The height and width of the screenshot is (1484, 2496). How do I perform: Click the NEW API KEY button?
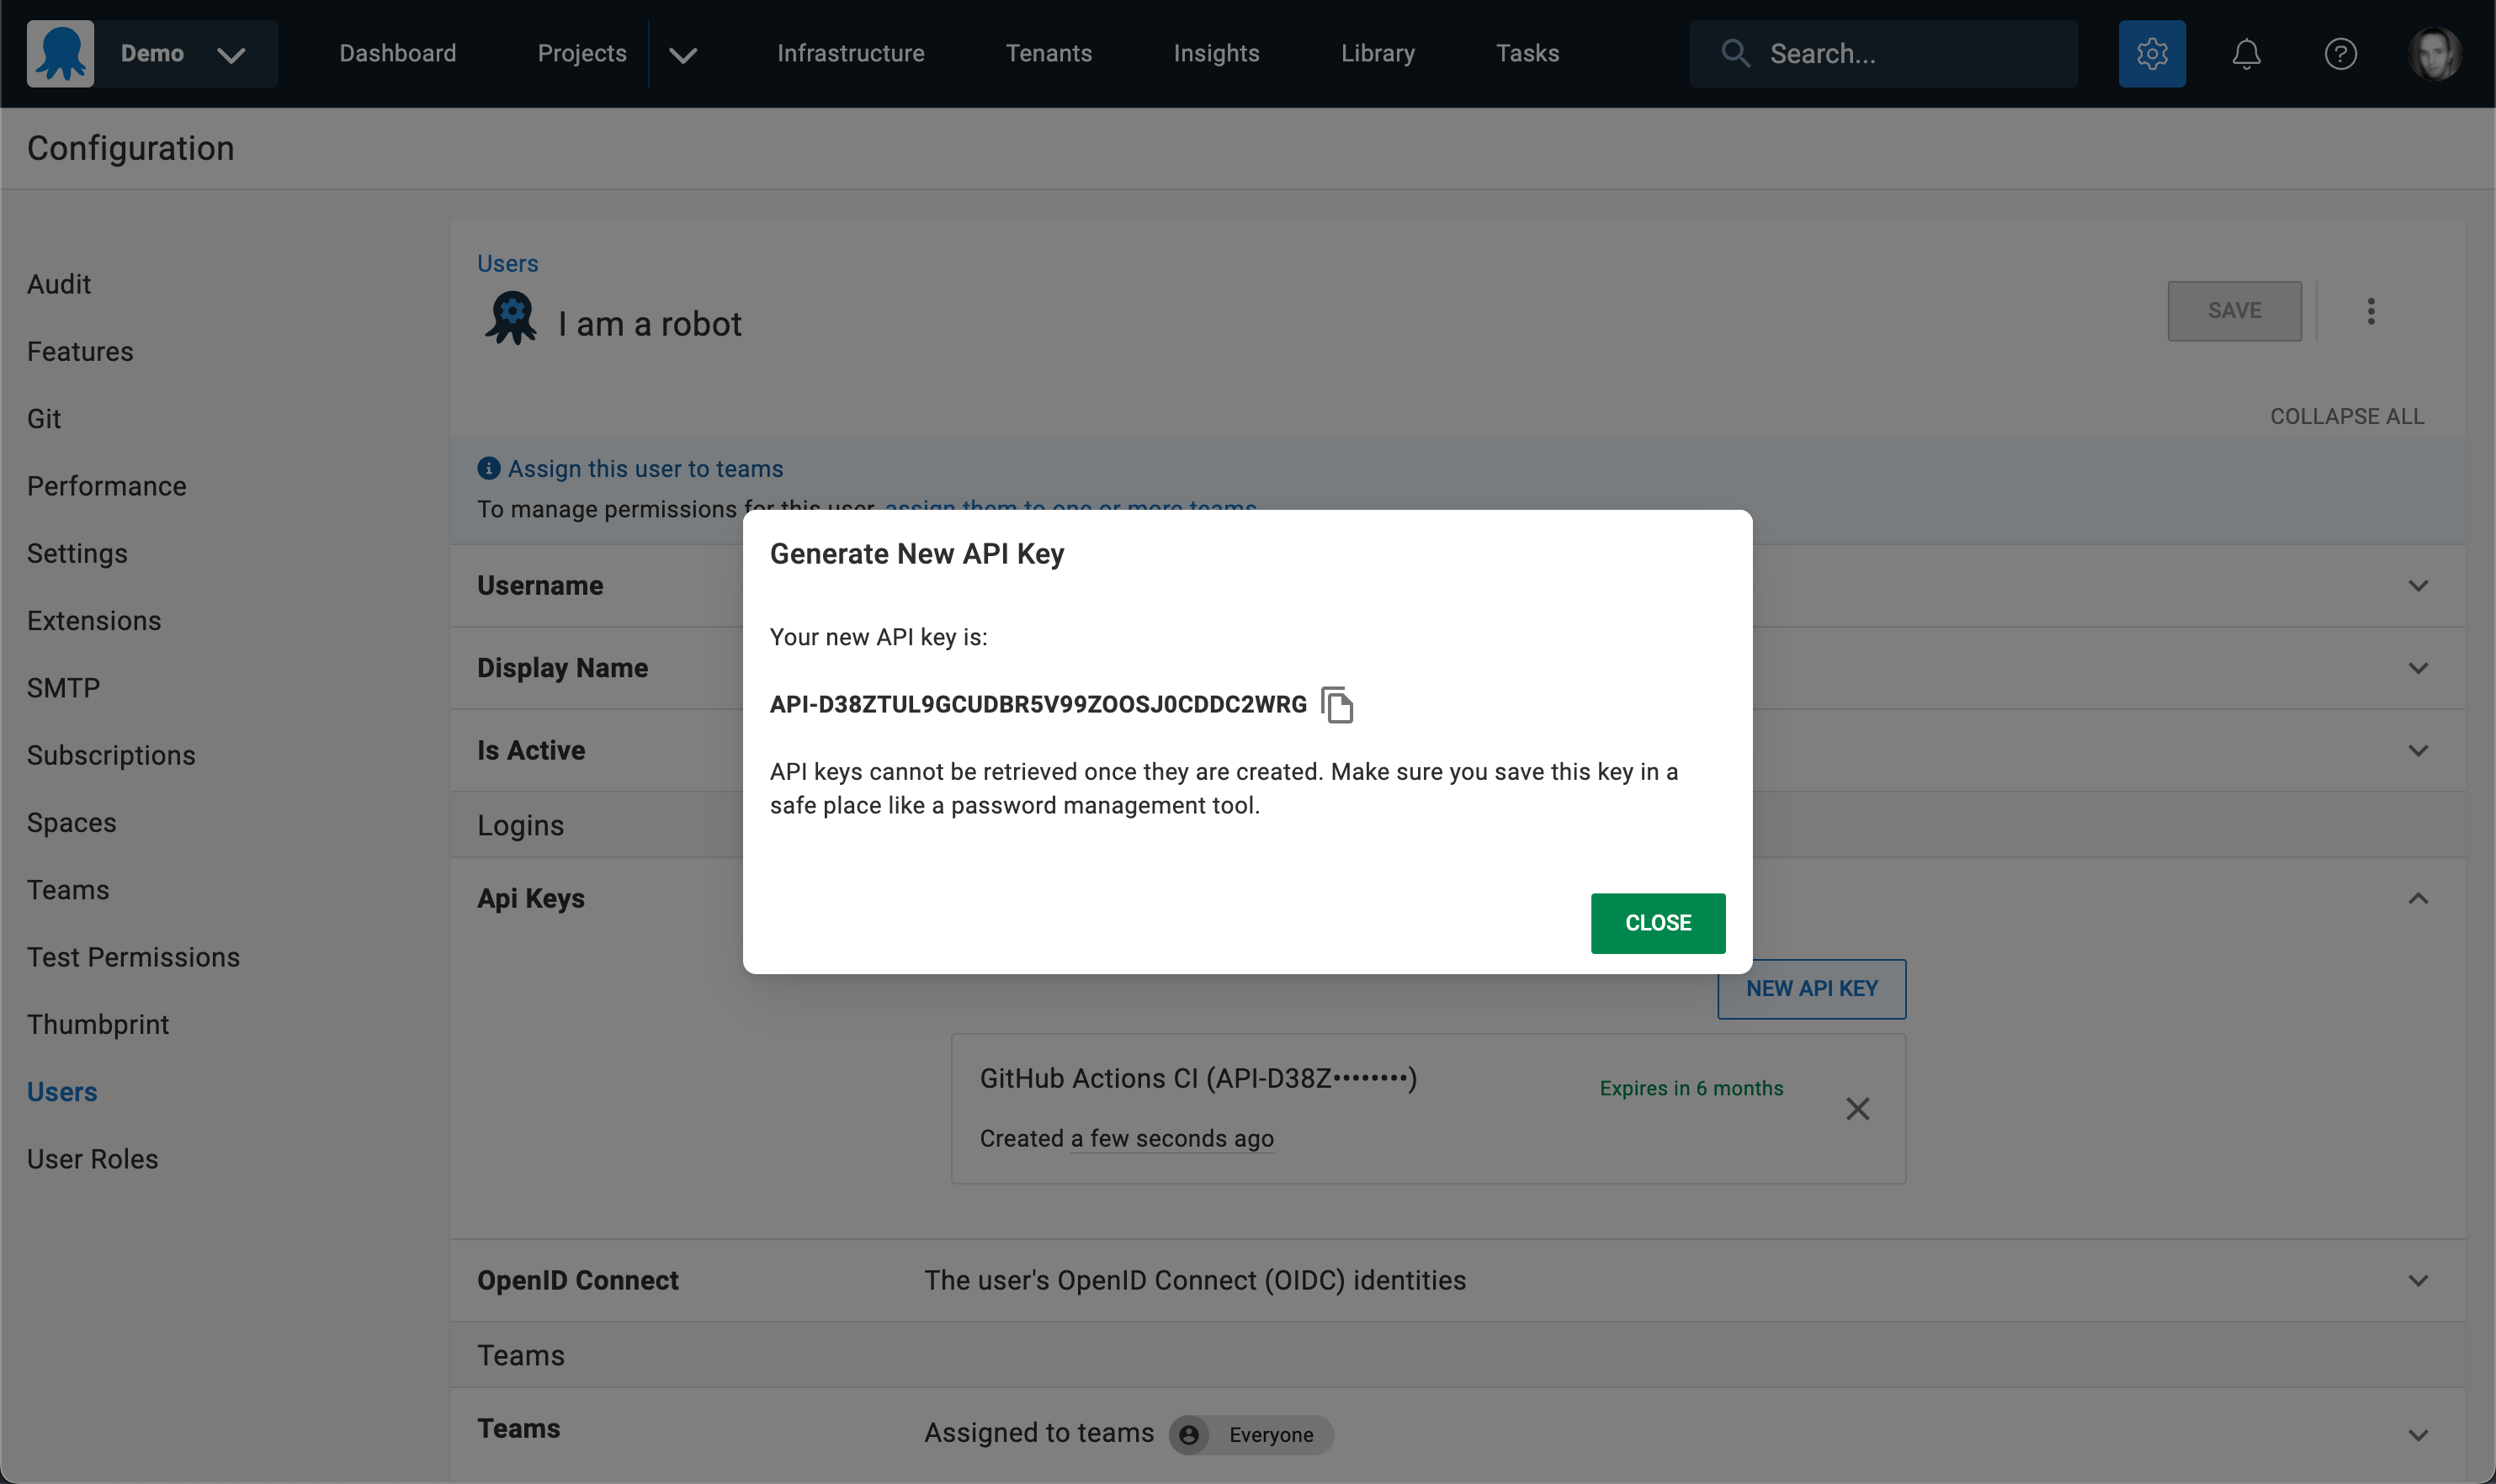[1810, 988]
